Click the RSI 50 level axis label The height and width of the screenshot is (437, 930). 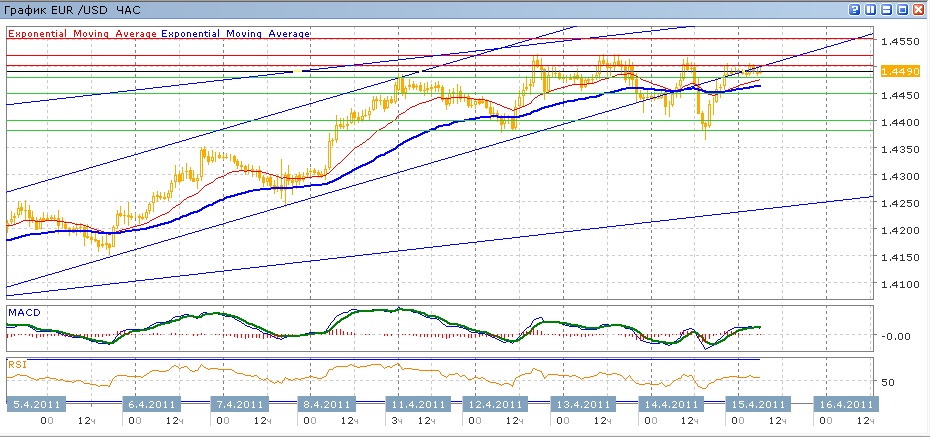[x=888, y=382]
